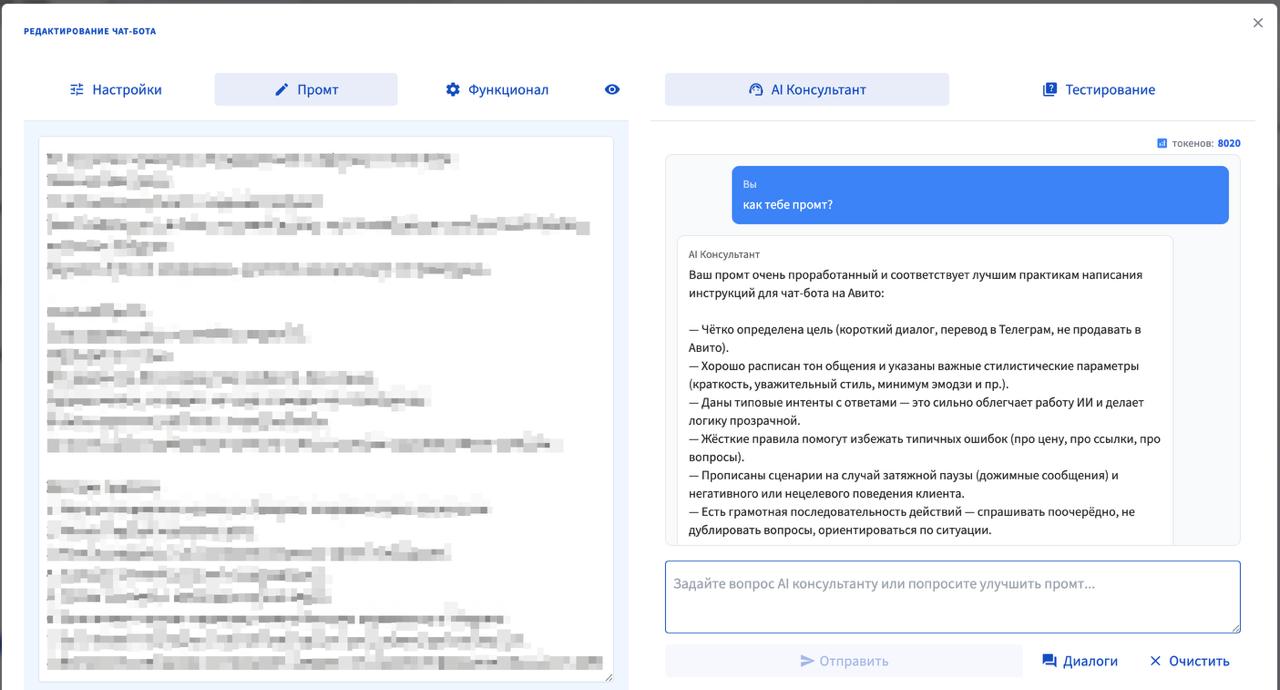1280x690 pixels.
Task: Switch to the Настройки tab
Action: tap(117, 89)
